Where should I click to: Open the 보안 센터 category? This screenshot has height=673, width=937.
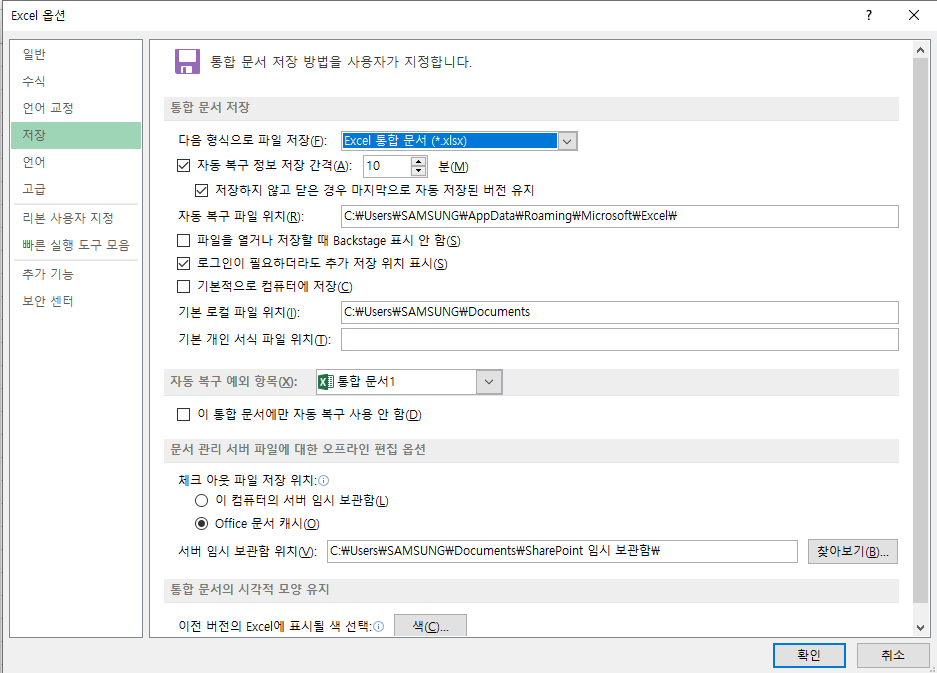point(76,301)
